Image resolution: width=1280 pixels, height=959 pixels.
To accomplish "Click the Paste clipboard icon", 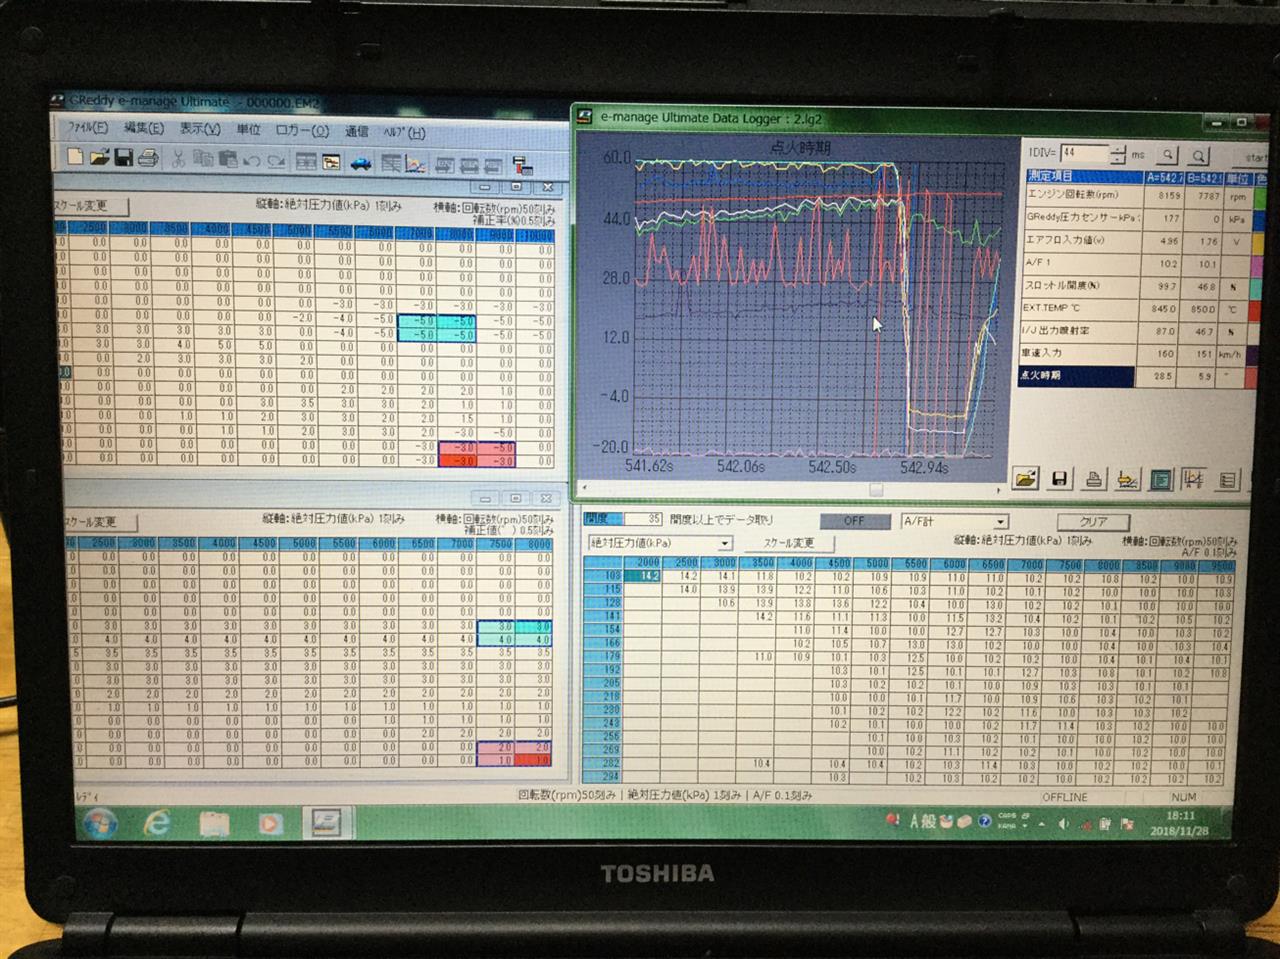I will tap(227, 159).
